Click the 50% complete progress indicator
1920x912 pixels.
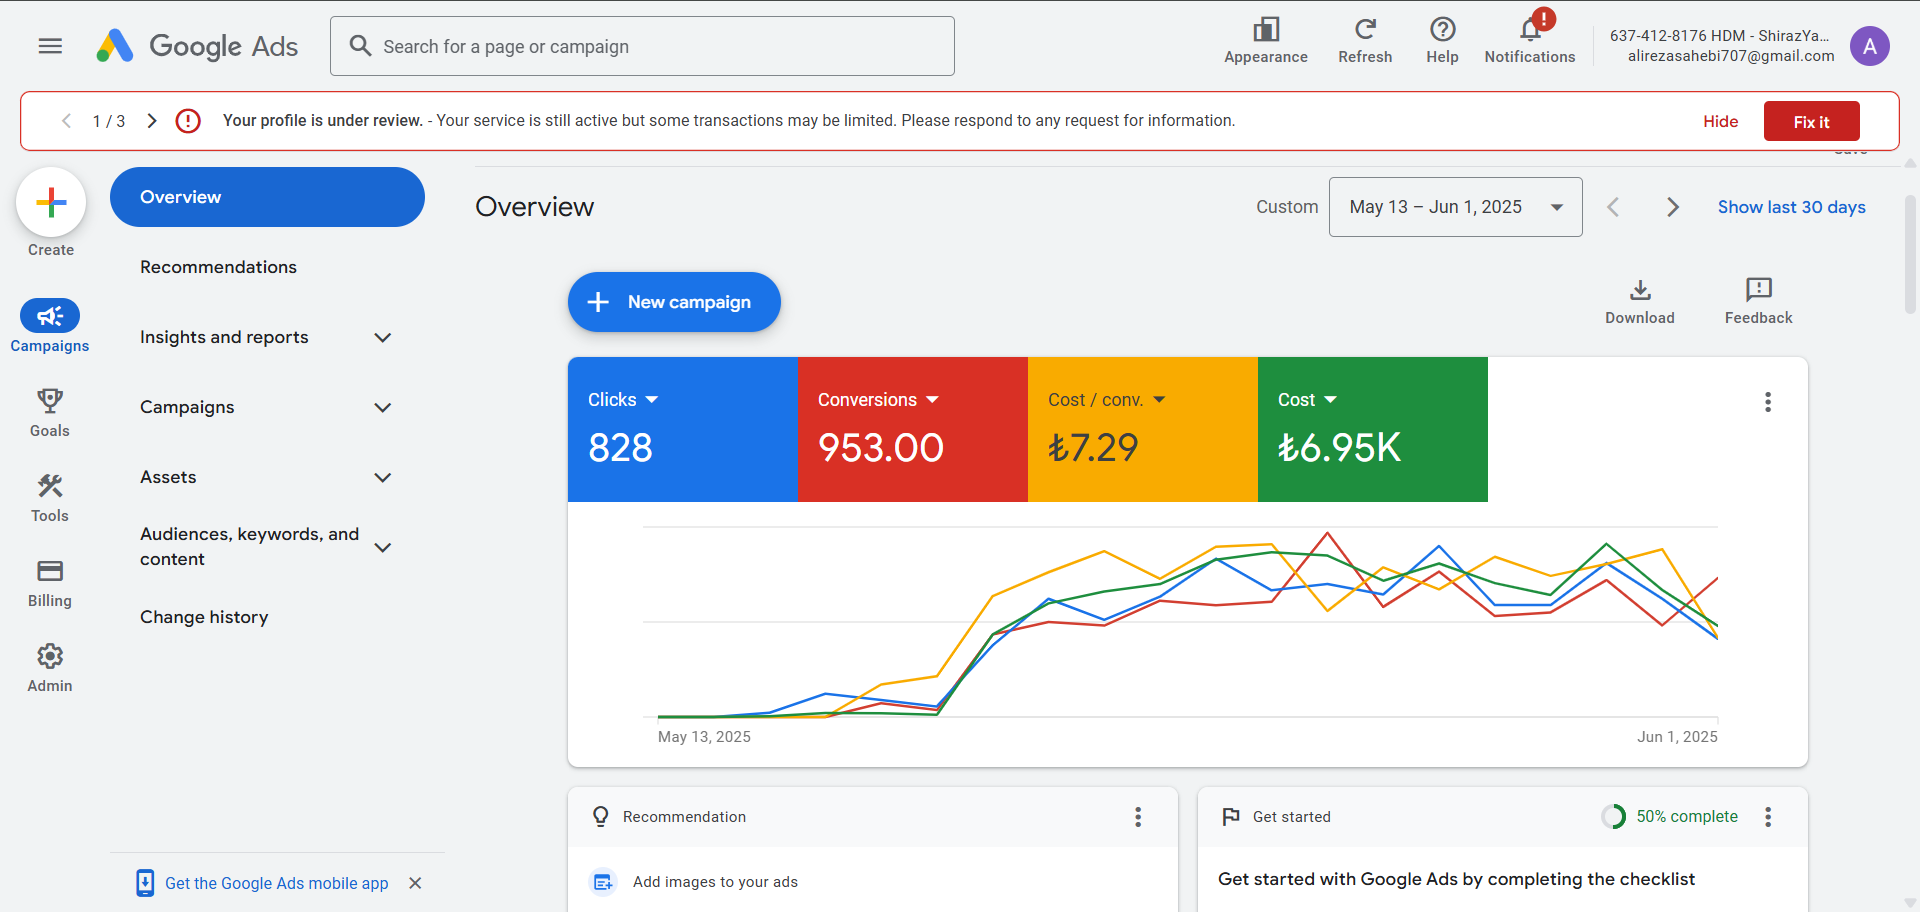[1670, 817]
